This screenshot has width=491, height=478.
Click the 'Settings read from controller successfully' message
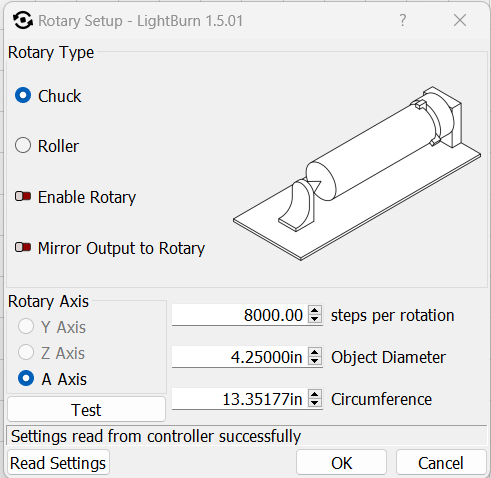(156, 436)
